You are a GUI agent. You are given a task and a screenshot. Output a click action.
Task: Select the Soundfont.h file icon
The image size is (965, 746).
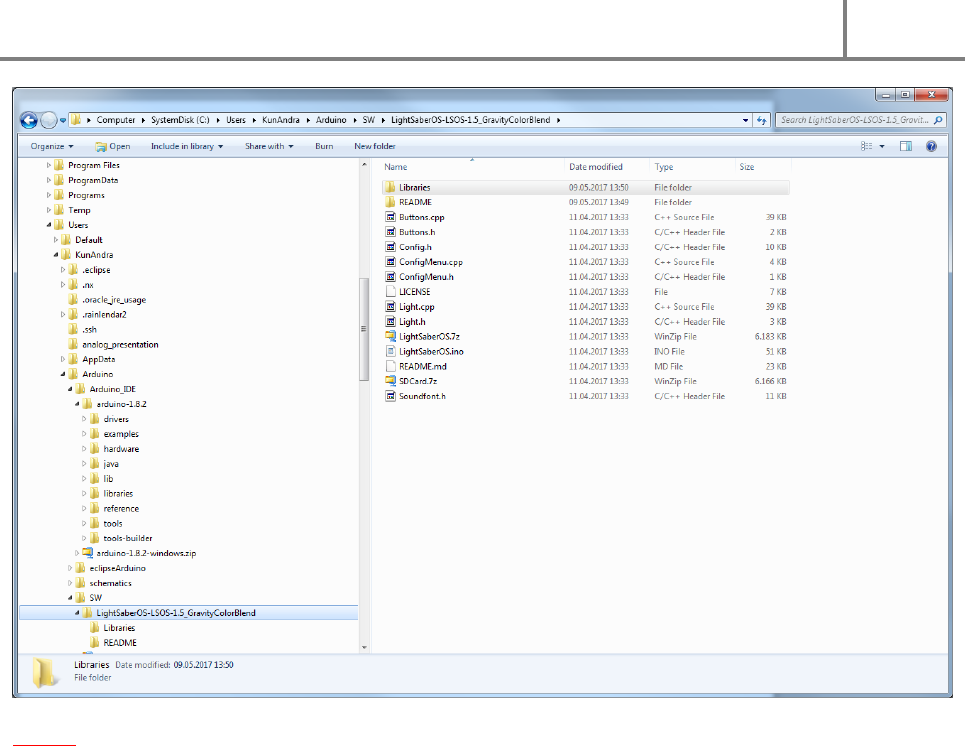click(x=390, y=396)
